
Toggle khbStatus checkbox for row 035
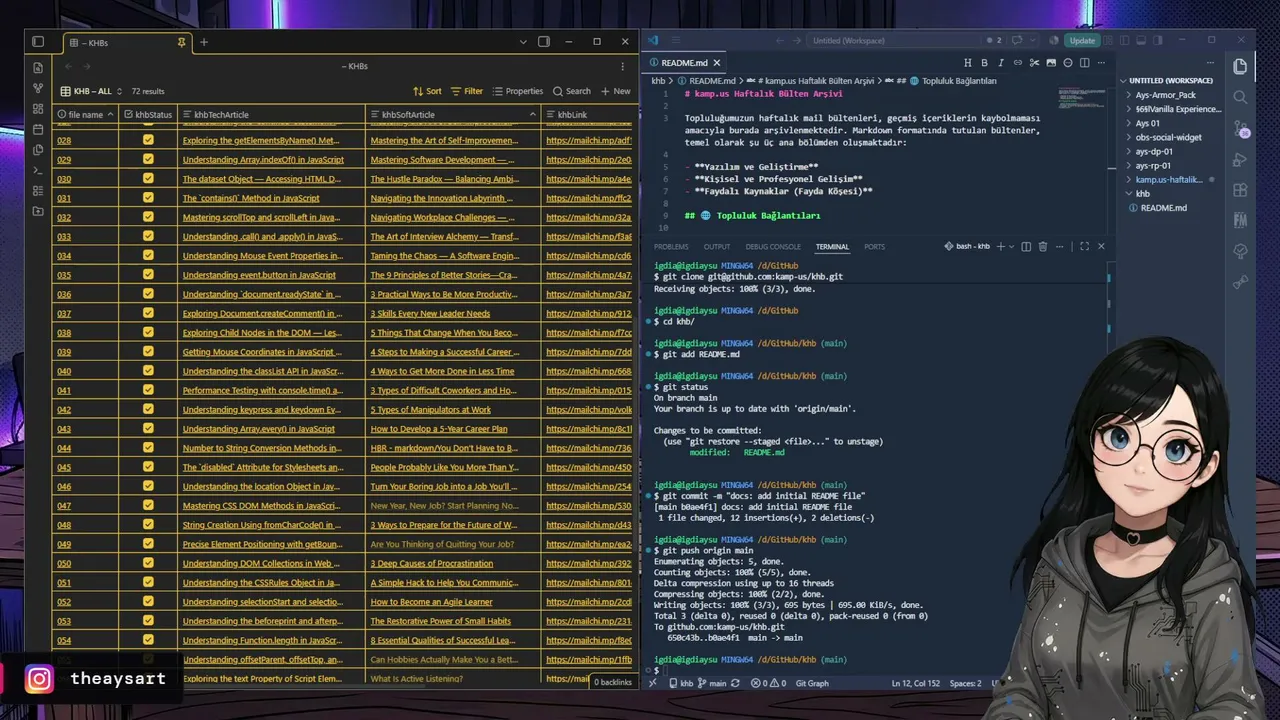coord(148,275)
